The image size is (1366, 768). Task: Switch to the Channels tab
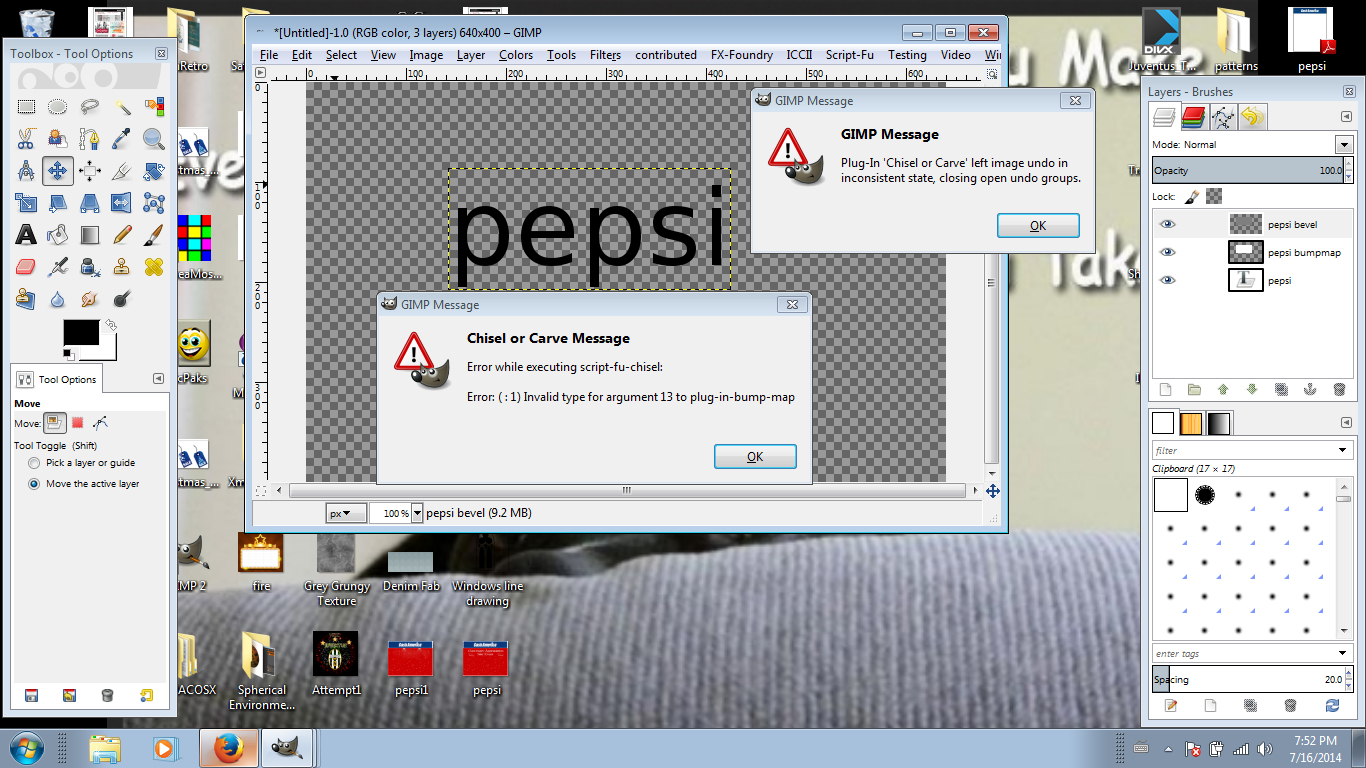1193,118
